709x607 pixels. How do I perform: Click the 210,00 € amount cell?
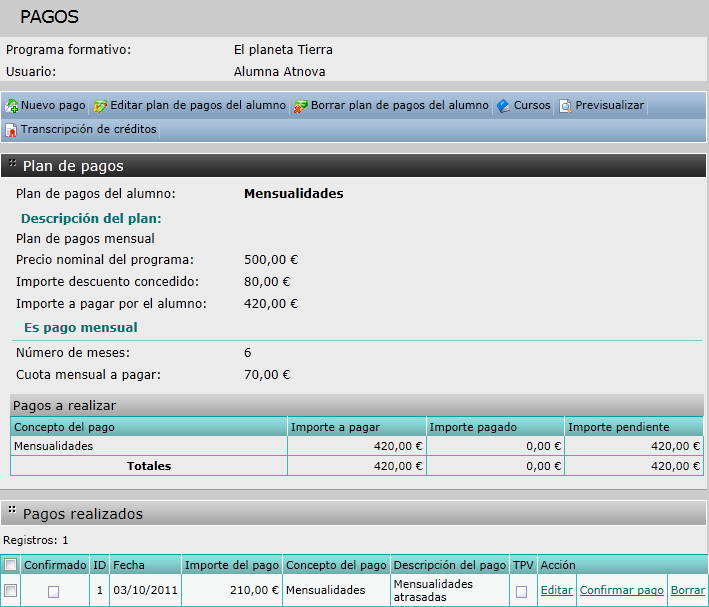click(x=232, y=590)
